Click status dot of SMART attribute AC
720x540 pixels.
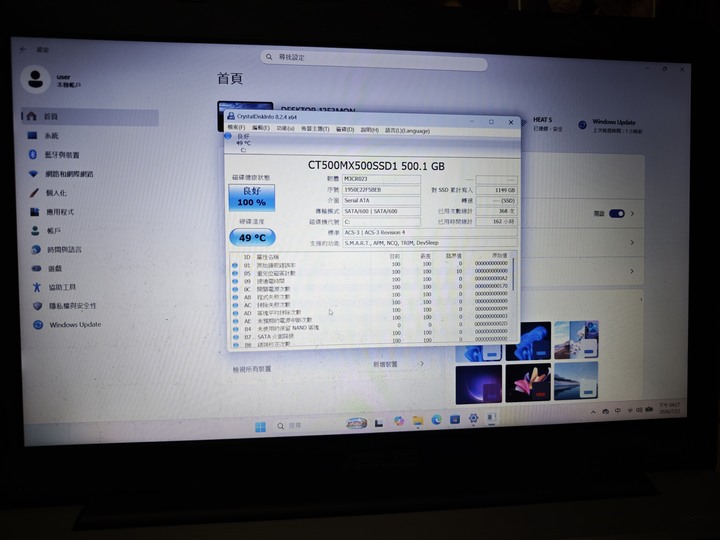(235, 305)
